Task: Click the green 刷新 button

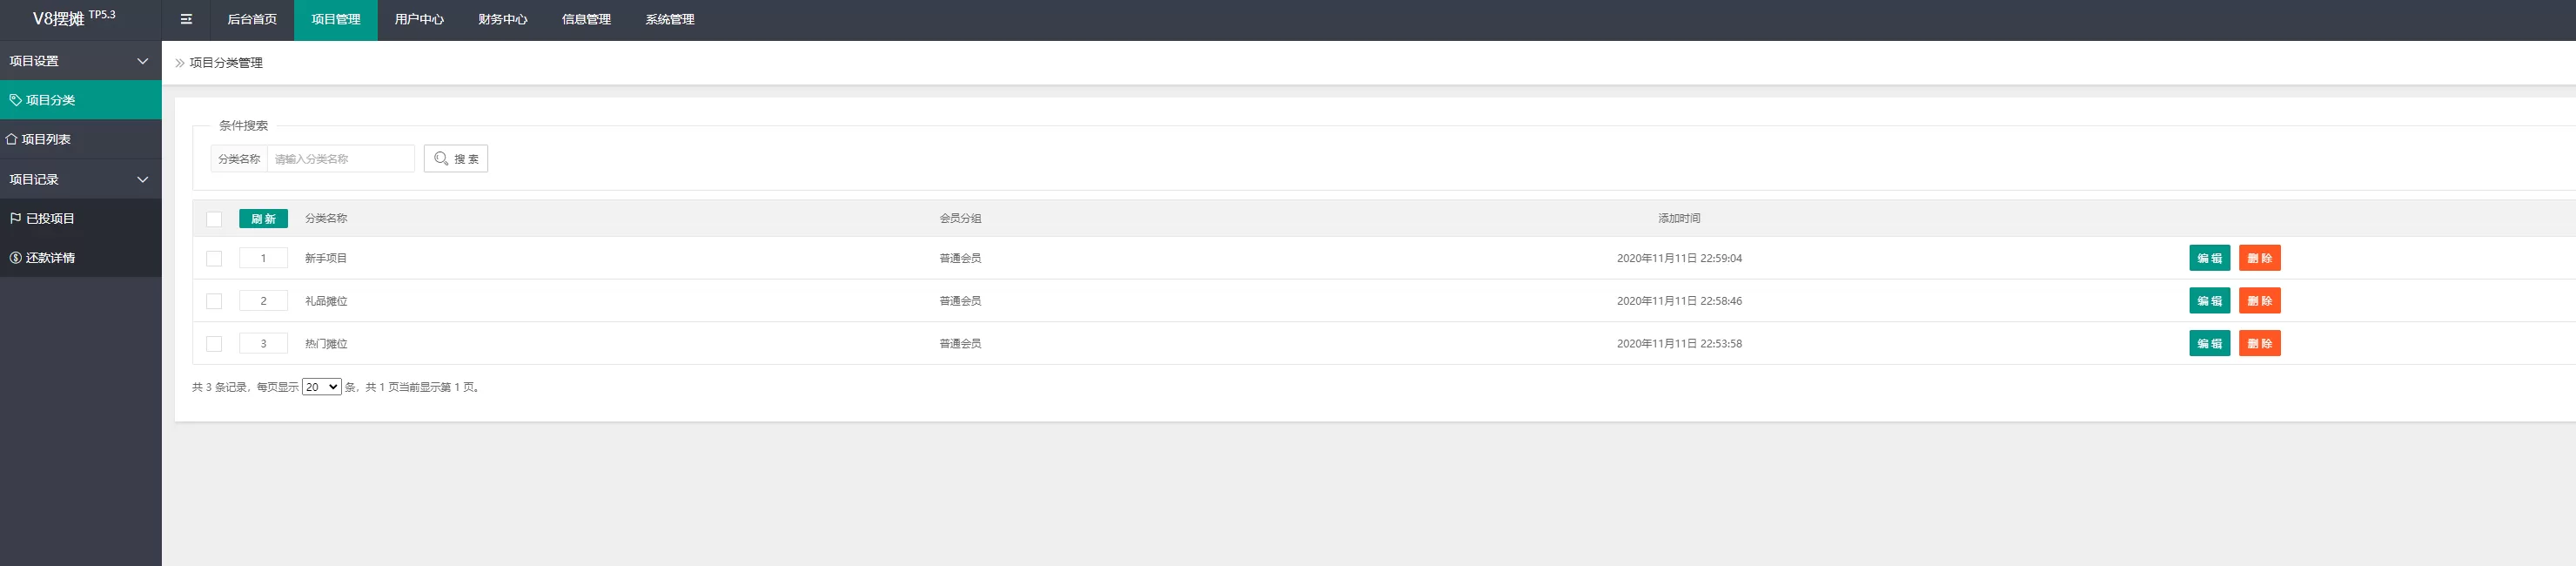Action: [263, 219]
